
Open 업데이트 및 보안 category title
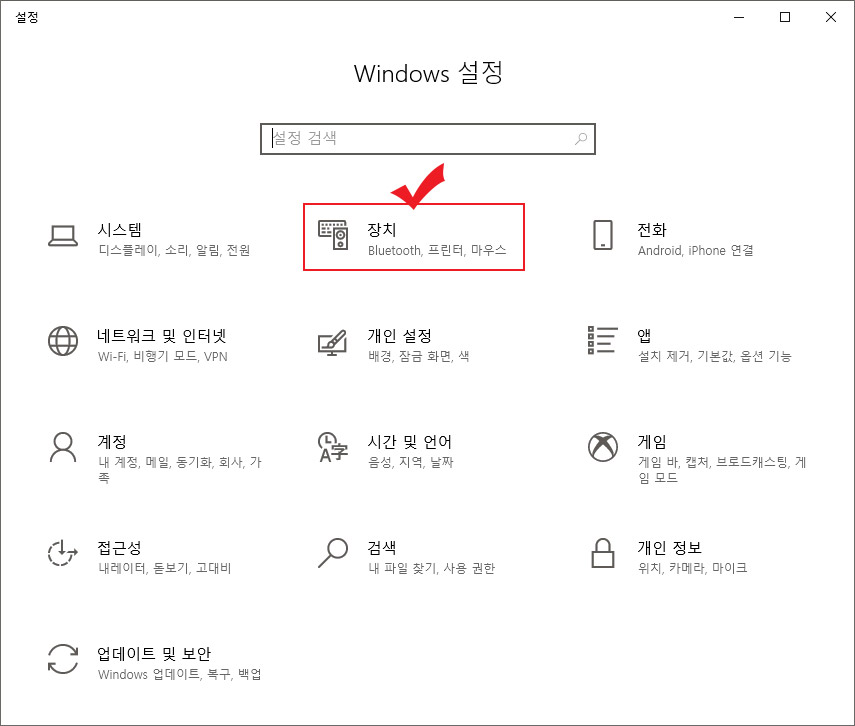pos(154,653)
